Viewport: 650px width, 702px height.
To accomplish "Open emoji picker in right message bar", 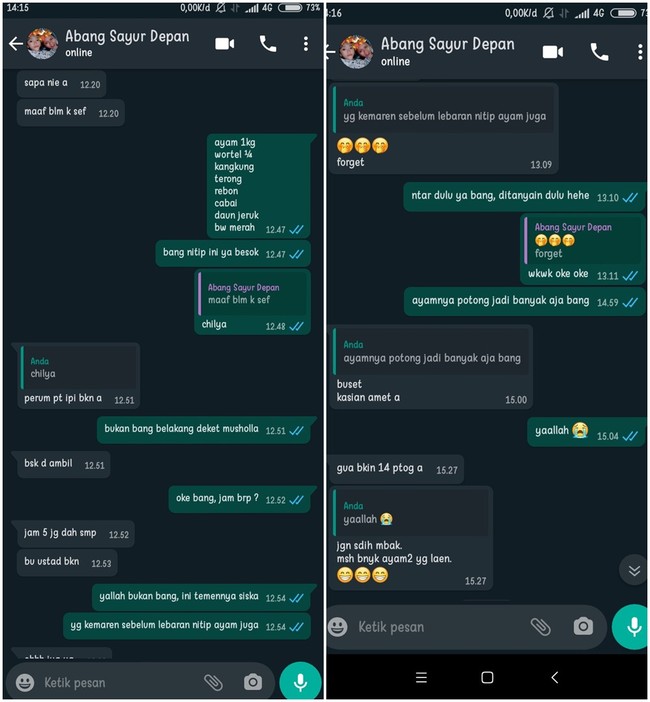I will pyautogui.click(x=338, y=626).
